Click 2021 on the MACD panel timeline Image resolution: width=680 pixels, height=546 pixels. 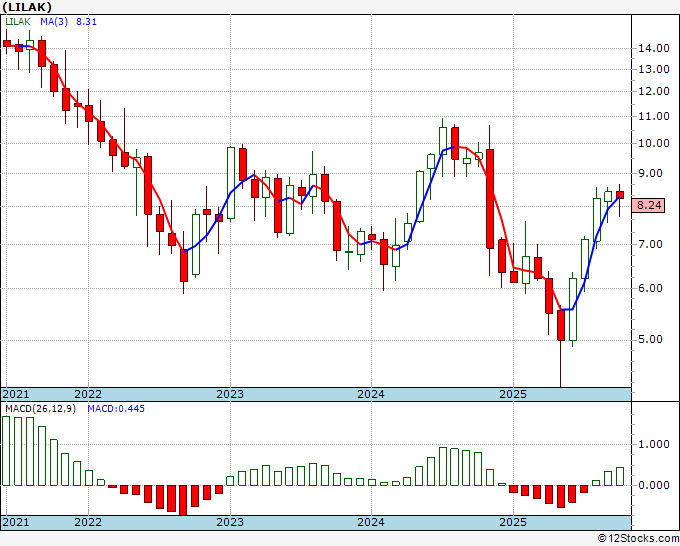(x=16, y=522)
